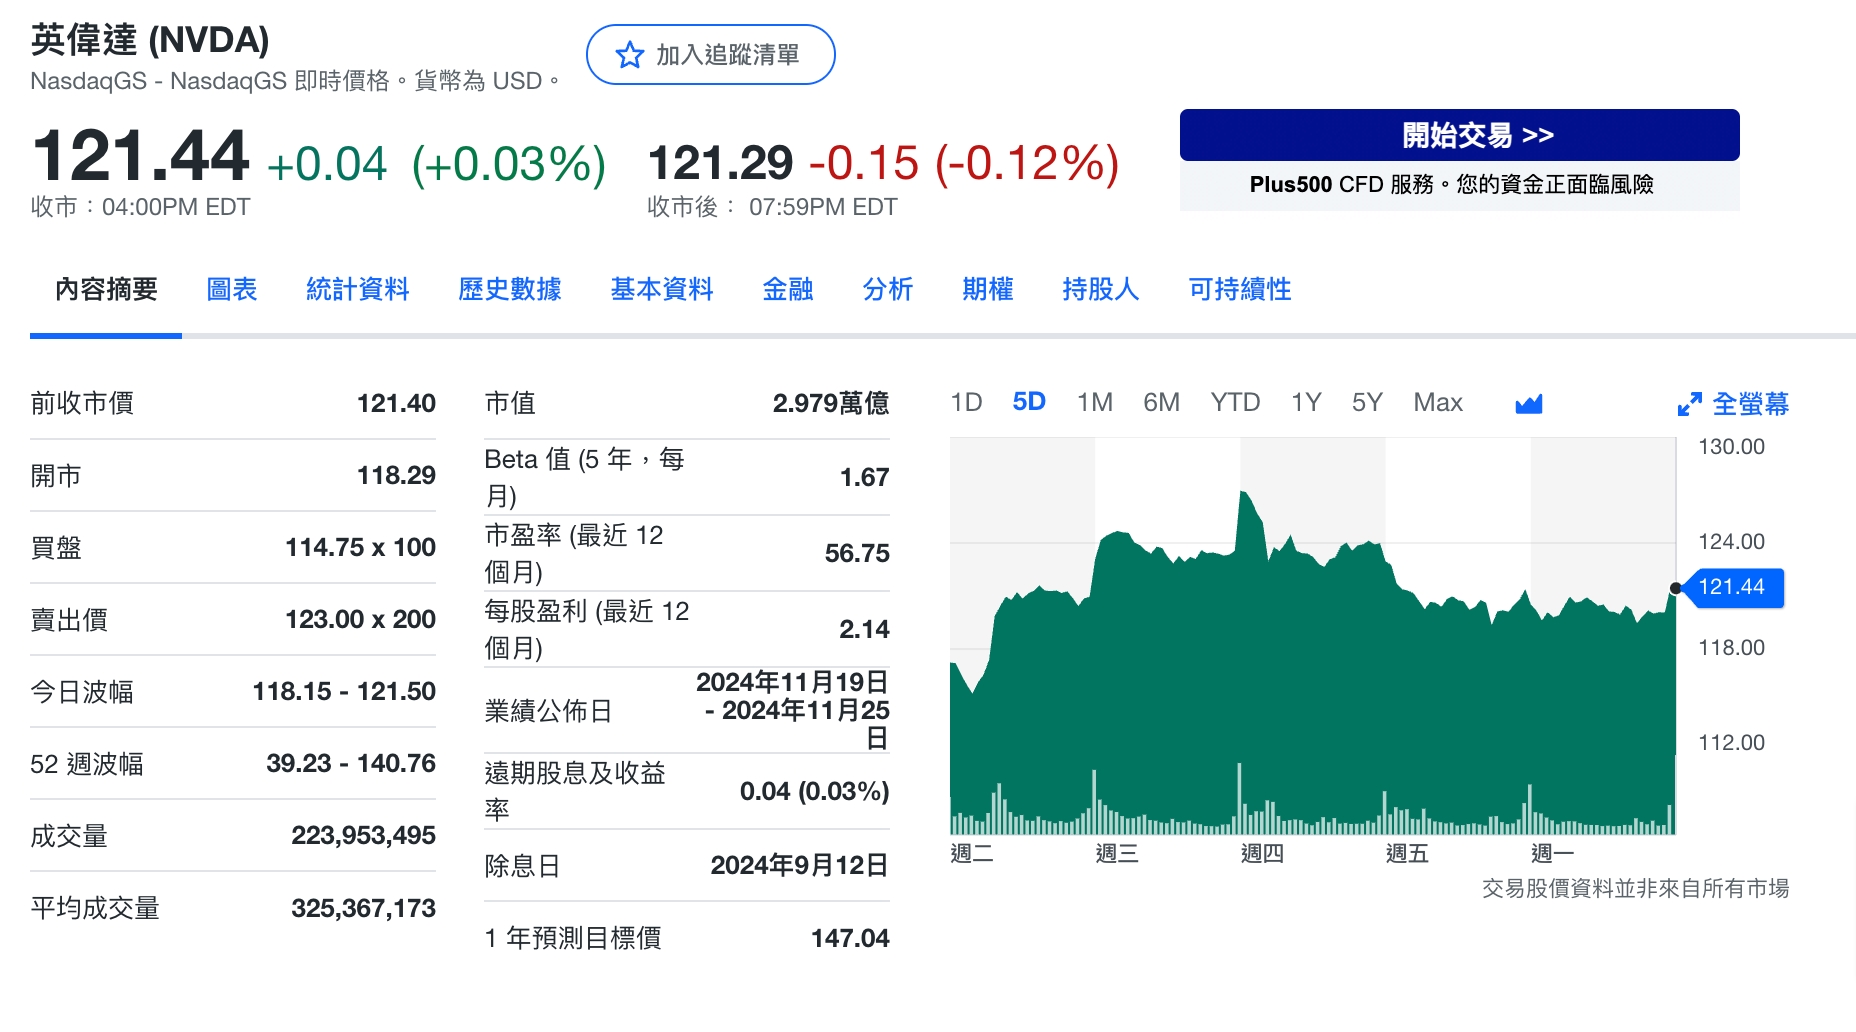Open the 圖表 tab
Screen dimensions: 1856x1032
click(x=231, y=289)
